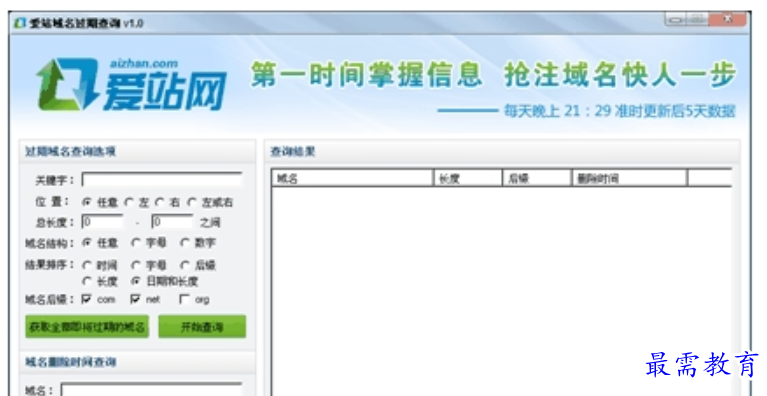This screenshot has width=767, height=396.
Task: Select the 左或右 position radio button
Action: (x=192, y=202)
